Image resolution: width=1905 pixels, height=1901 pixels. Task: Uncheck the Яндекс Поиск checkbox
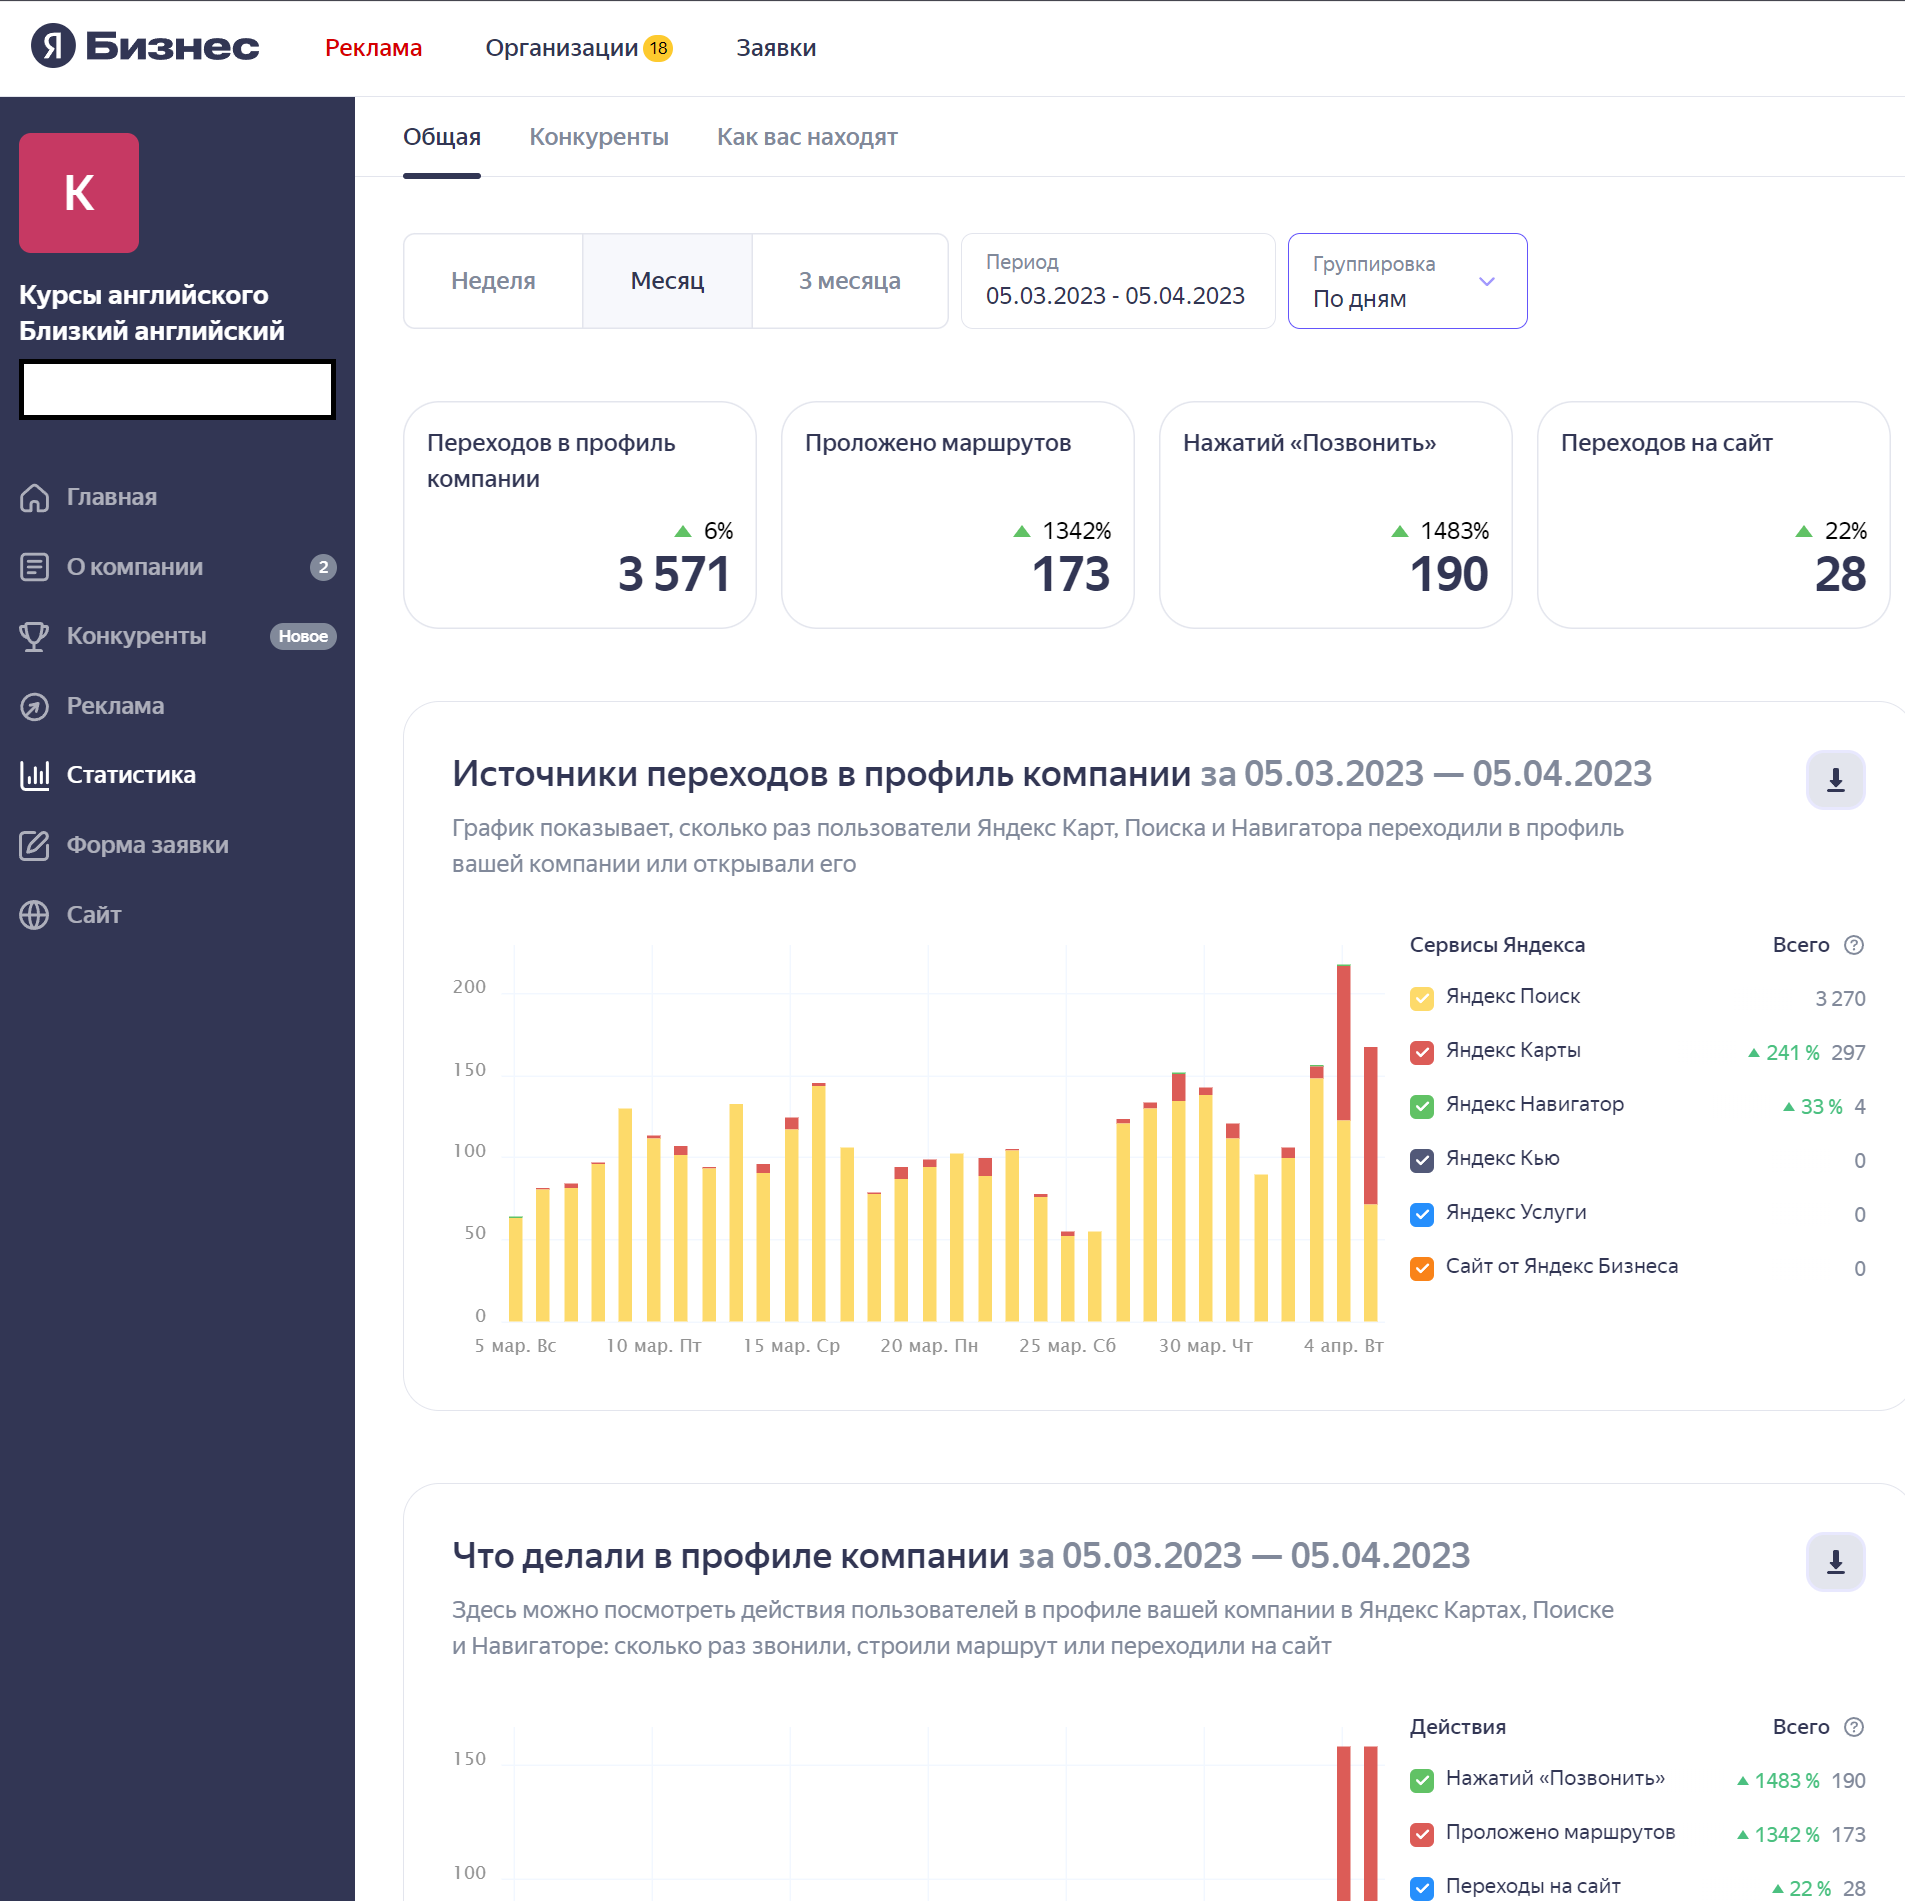[x=1422, y=998]
